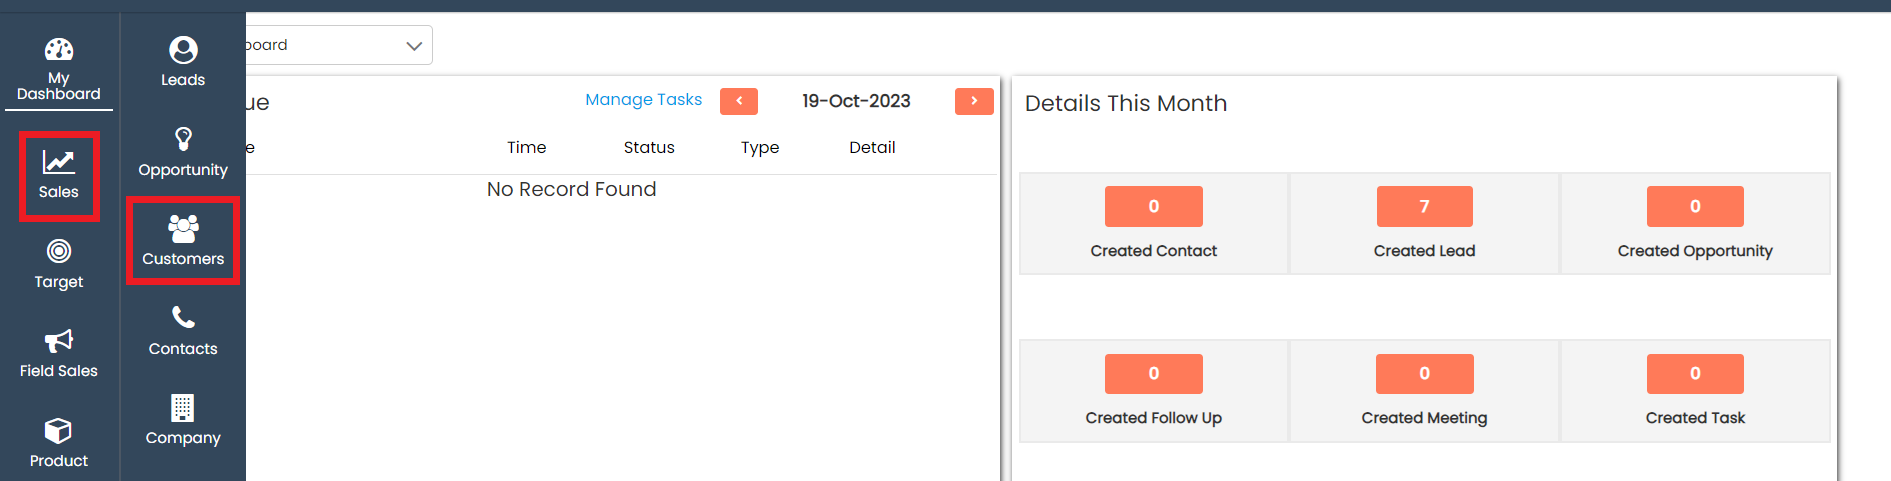Screen dimensions: 1891x481
Task: Open Leads person icon
Action: (183, 50)
